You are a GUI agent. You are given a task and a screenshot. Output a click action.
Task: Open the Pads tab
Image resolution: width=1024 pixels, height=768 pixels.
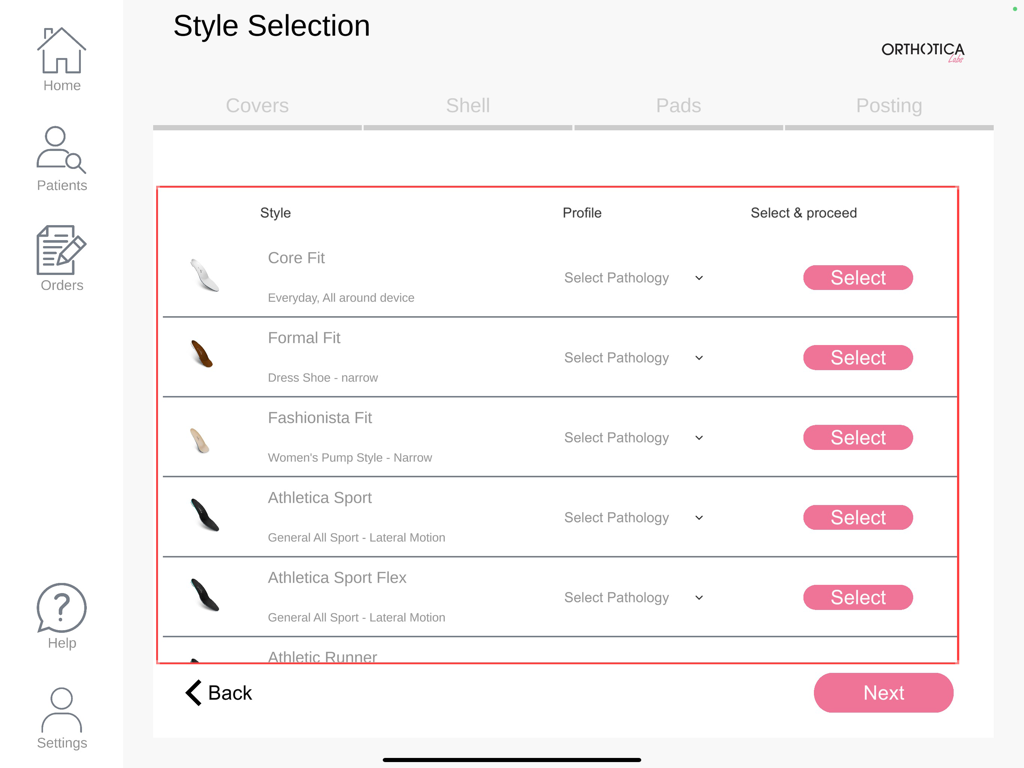point(678,105)
